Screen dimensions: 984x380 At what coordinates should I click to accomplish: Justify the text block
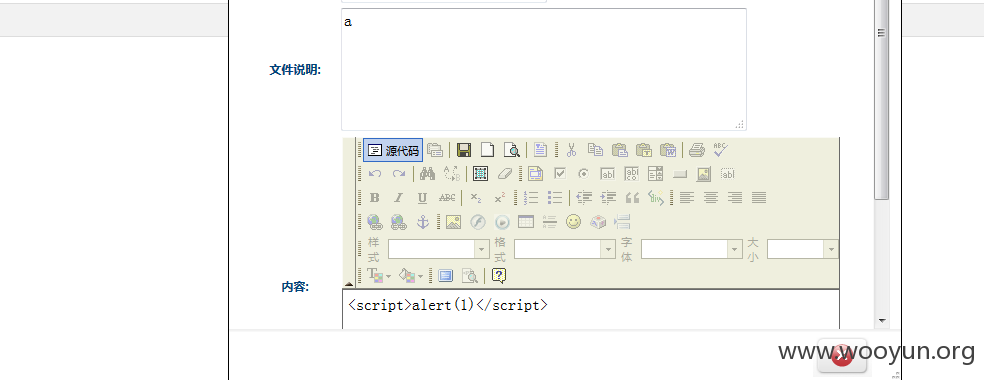pos(759,198)
